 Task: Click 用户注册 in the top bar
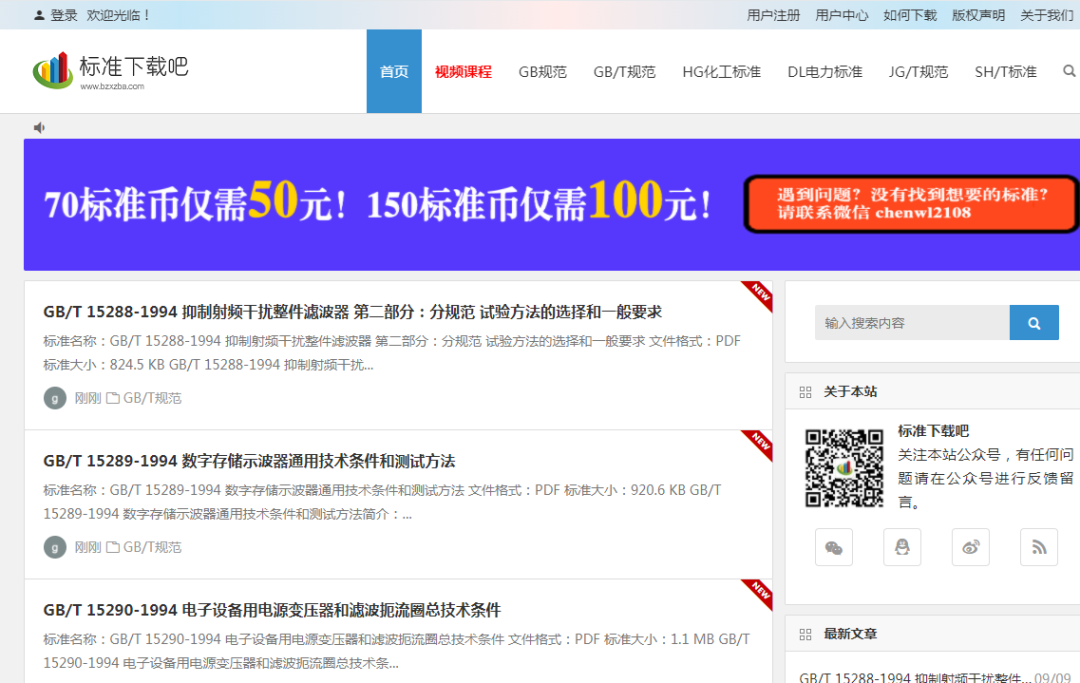tap(772, 14)
